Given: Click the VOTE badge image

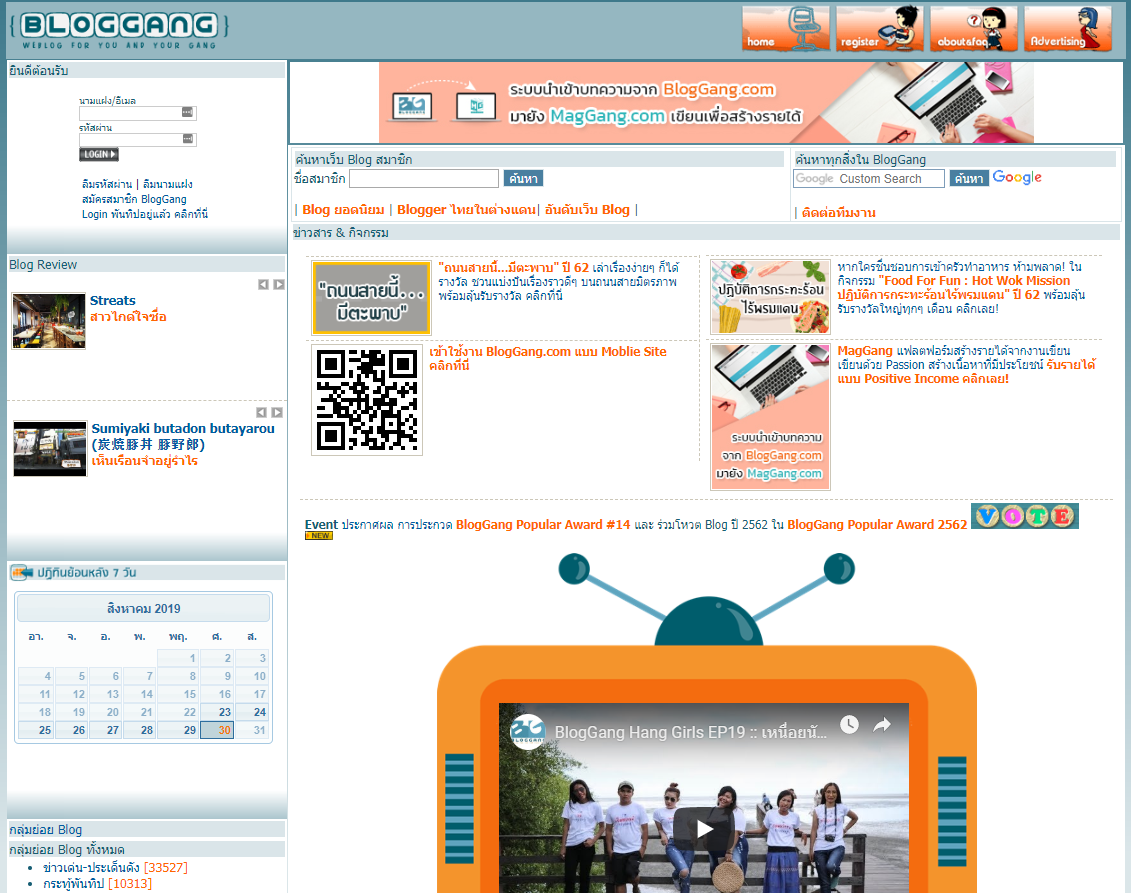Looking at the screenshot, I should click(1024, 516).
